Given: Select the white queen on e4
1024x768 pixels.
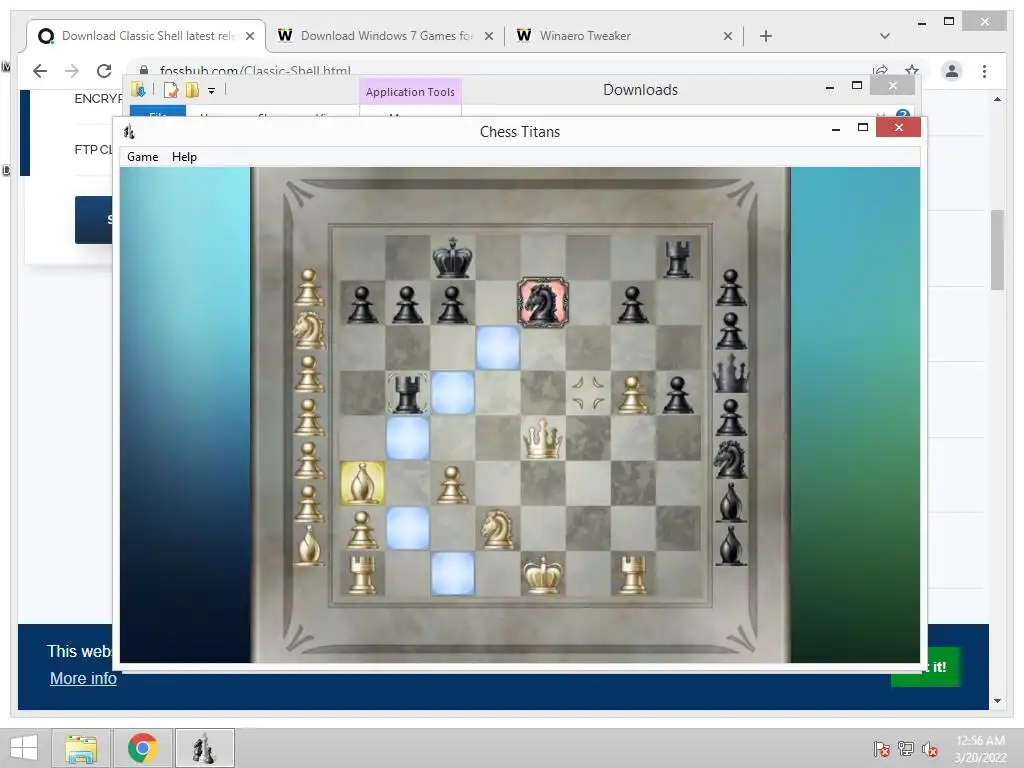Looking at the screenshot, I should 542,438.
